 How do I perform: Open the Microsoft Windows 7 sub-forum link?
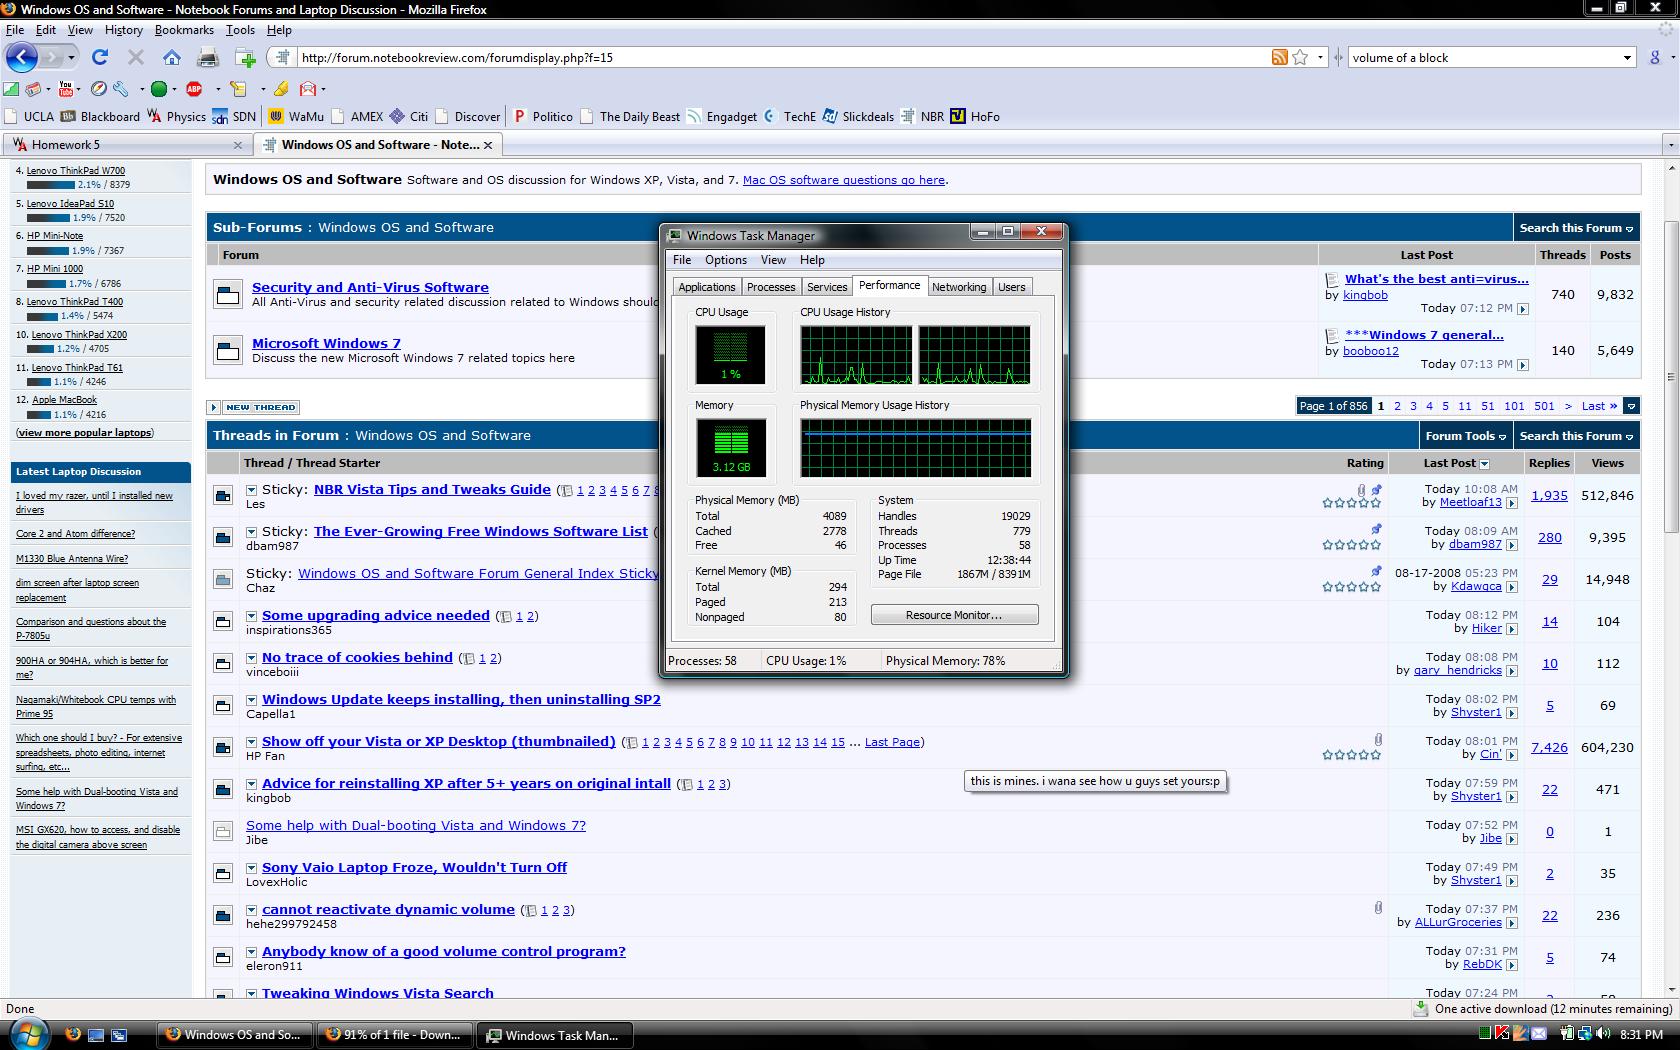click(x=326, y=343)
